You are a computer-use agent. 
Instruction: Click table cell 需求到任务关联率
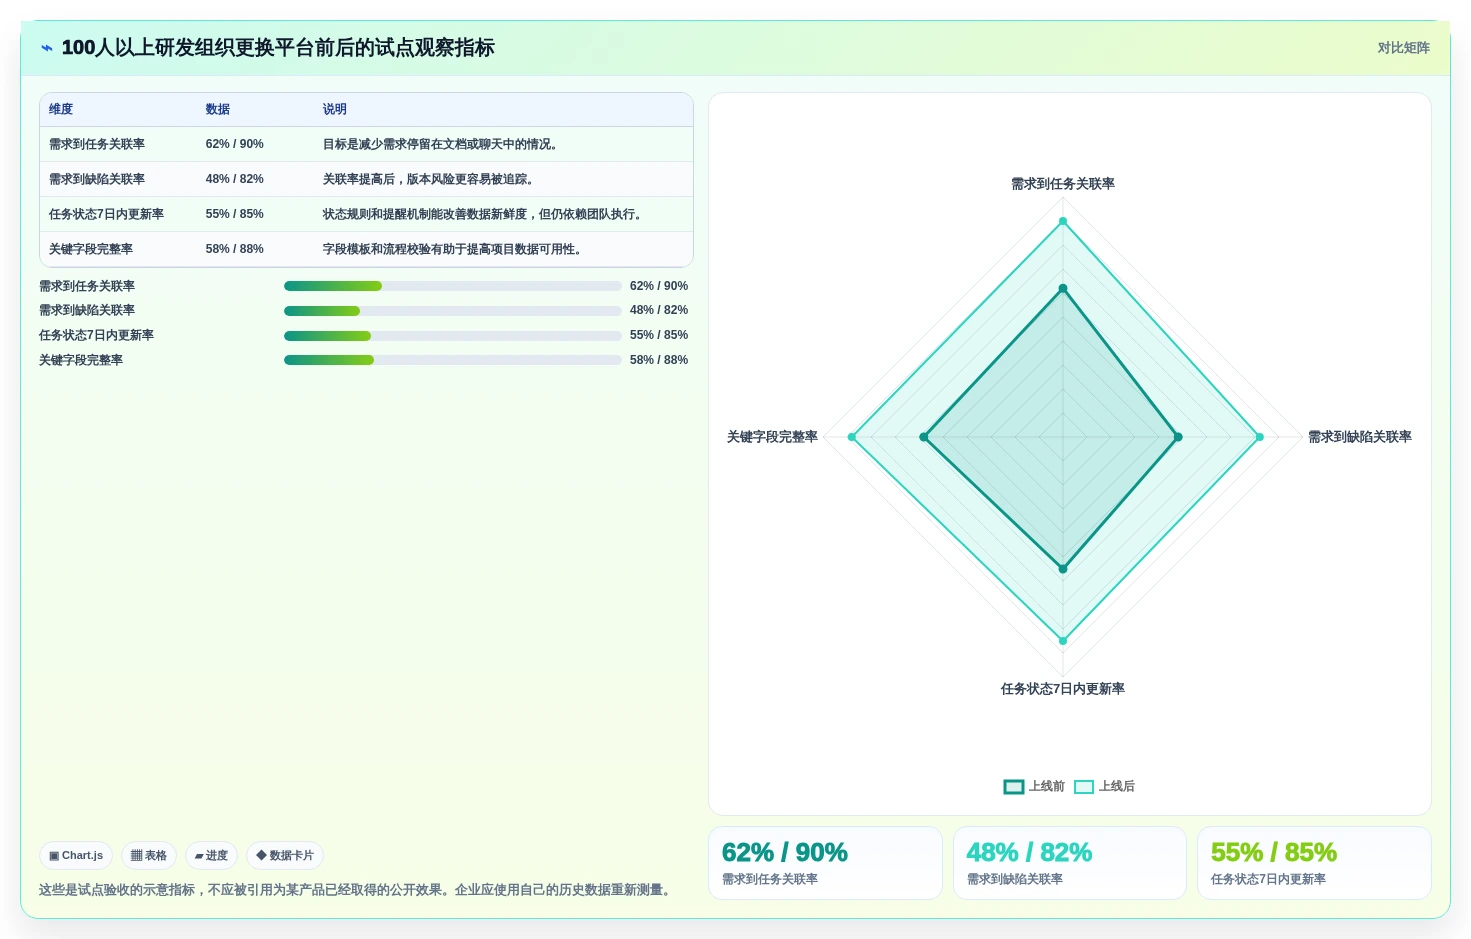click(97, 145)
